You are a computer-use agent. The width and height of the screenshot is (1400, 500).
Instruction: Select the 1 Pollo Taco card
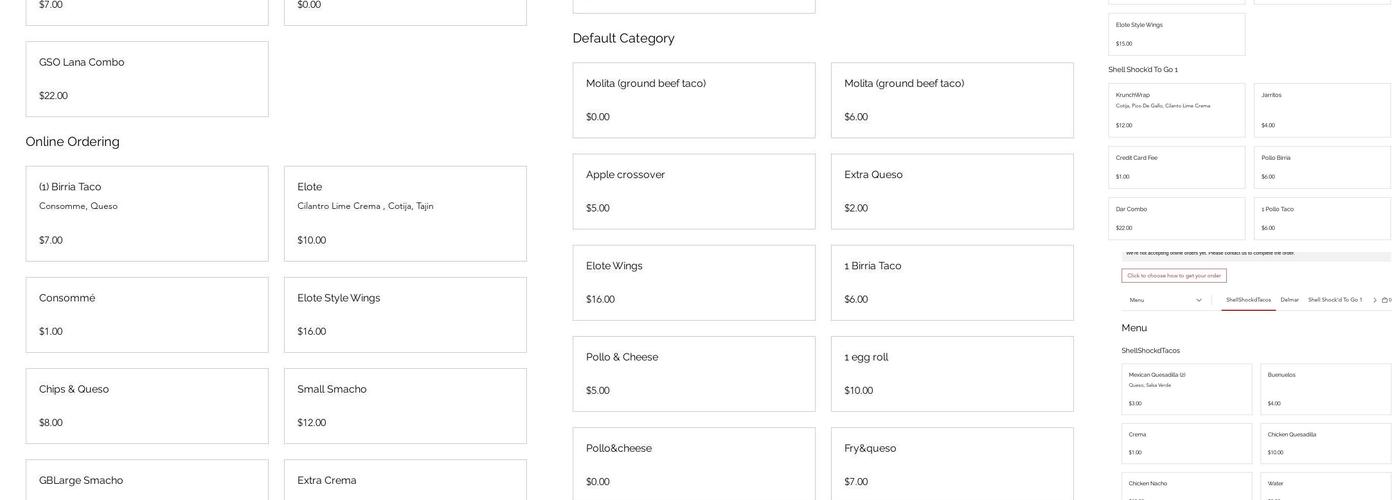(x=1322, y=218)
